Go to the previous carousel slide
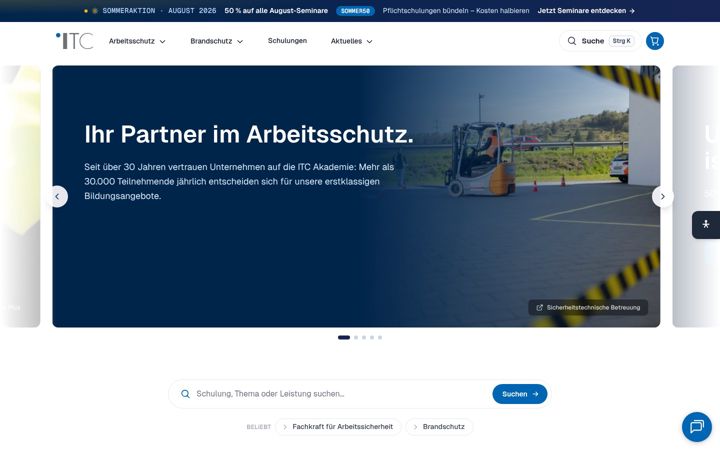Viewport: 720px width, 450px height. [x=57, y=197]
